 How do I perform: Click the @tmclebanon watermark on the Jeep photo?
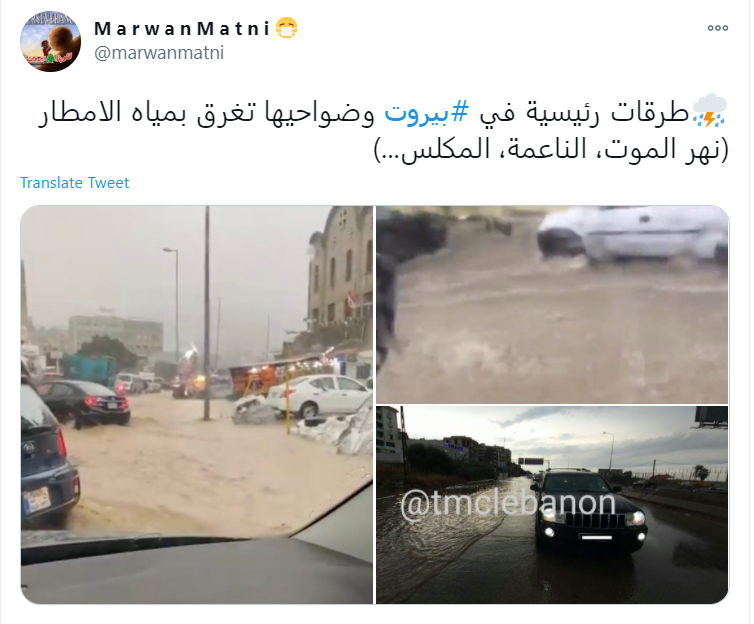(x=508, y=504)
